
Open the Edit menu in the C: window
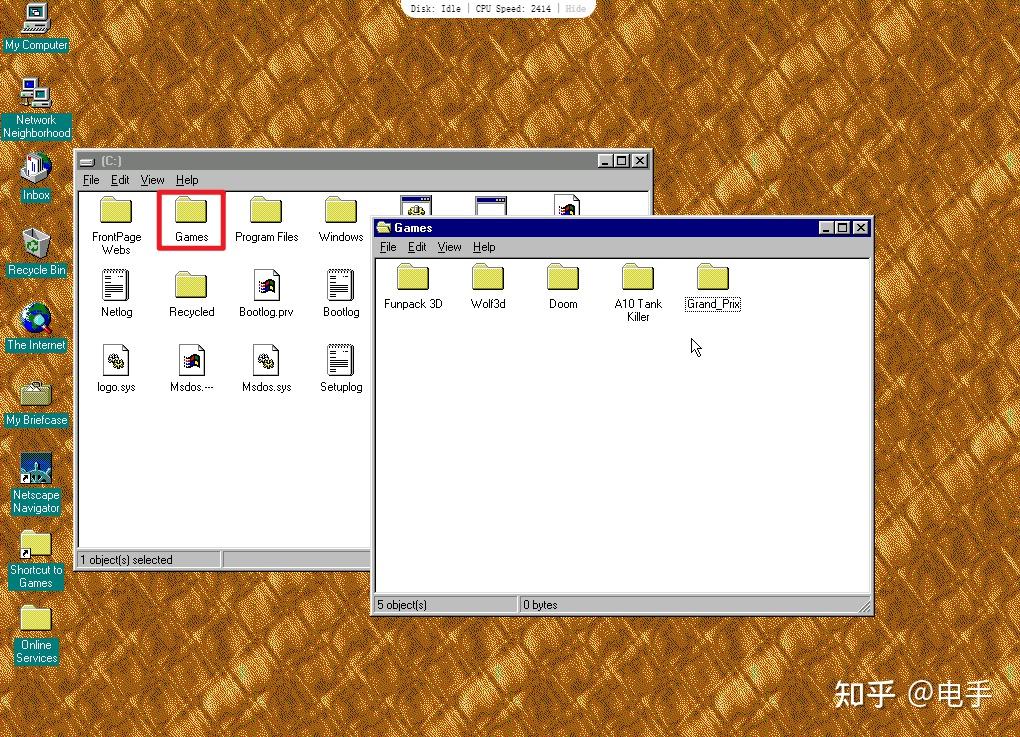pyautogui.click(x=119, y=180)
